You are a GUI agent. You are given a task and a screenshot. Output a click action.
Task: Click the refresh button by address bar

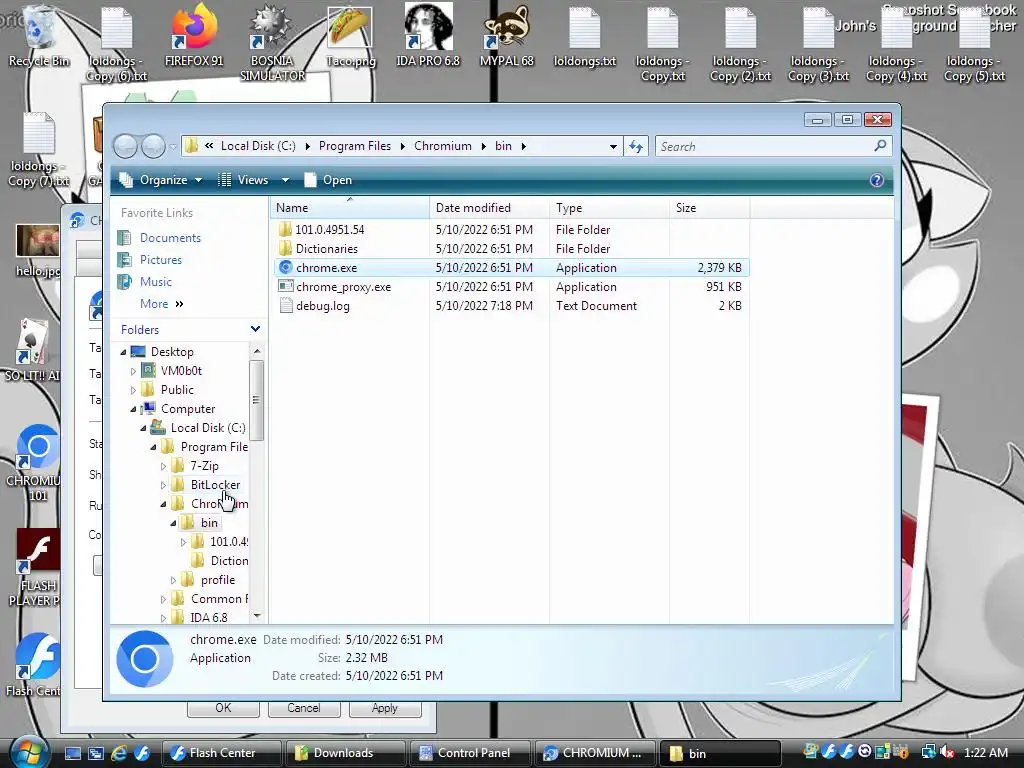pos(636,146)
